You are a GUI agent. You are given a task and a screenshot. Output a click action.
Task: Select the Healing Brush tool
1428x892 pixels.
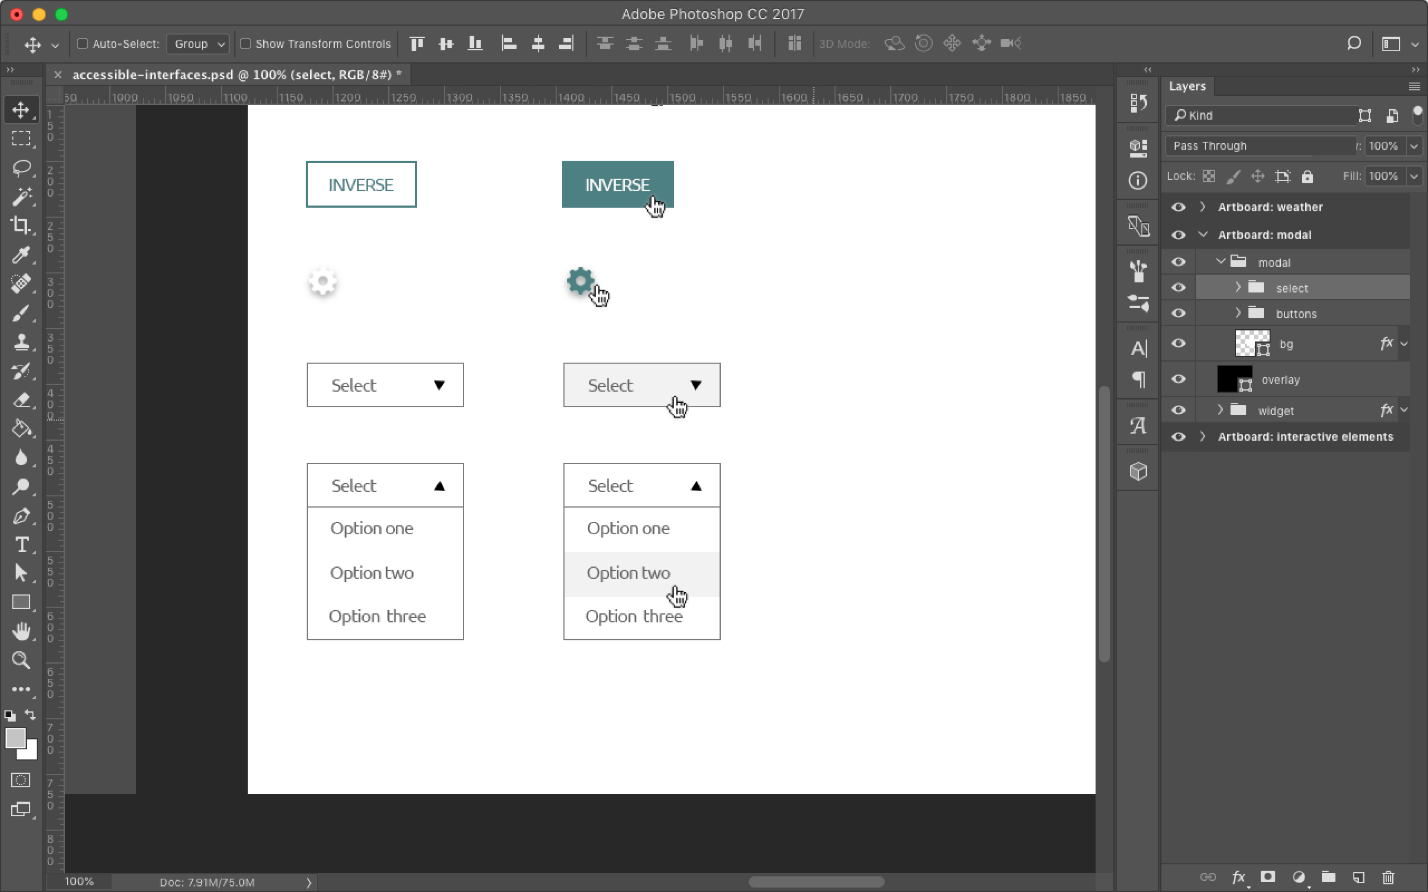pyautogui.click(x=21, y=284)
